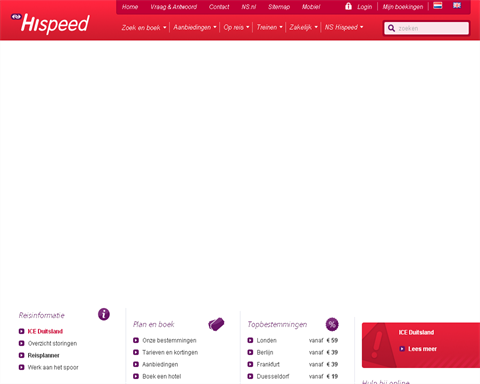
Task: Select Frankfurt destination link
Action: pos(268,364)
